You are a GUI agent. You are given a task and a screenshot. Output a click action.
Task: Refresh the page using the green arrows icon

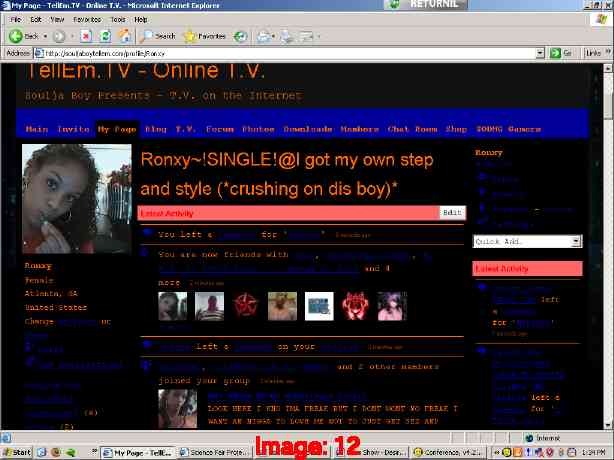pyautogui.click(x=105, y=36)
